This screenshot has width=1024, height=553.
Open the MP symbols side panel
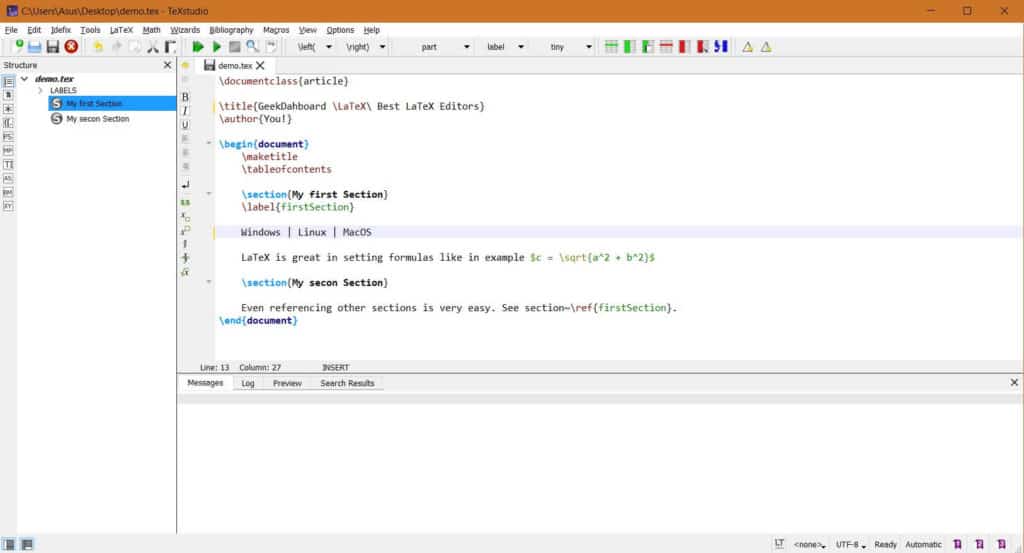click(x=8, y=151)
